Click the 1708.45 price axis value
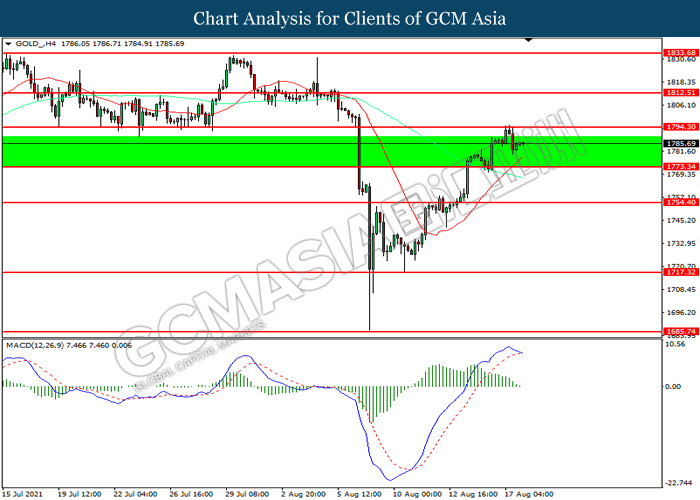Screen dimensions: 700x500 681,290
